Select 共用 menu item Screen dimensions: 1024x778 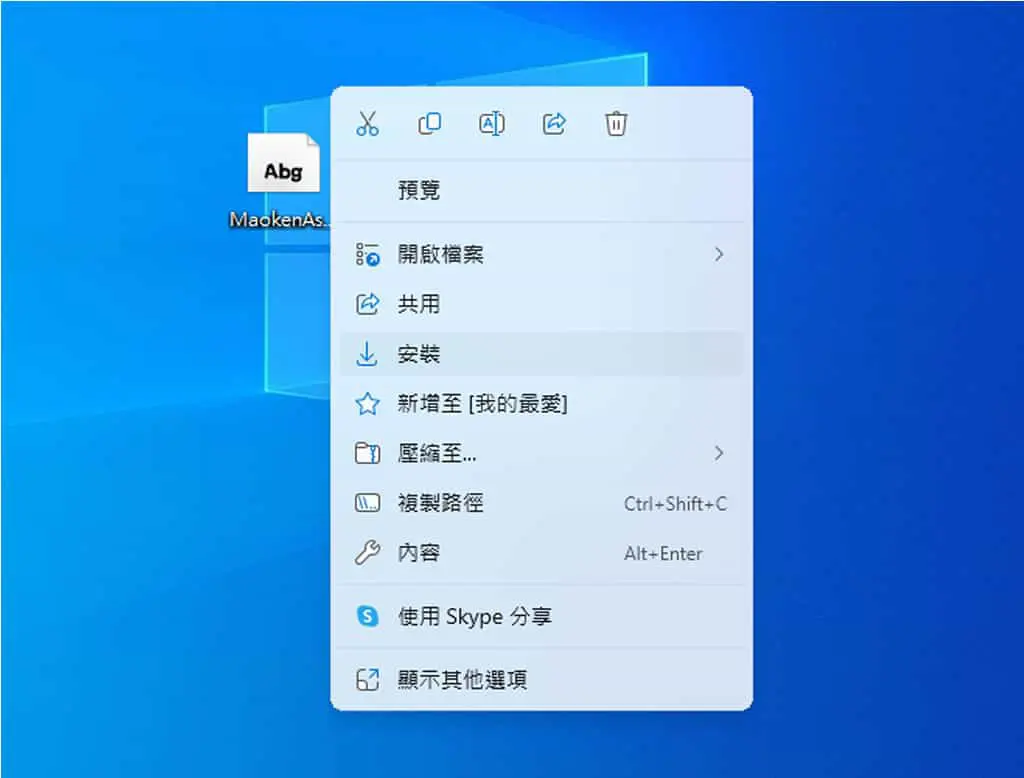[541, 304]
